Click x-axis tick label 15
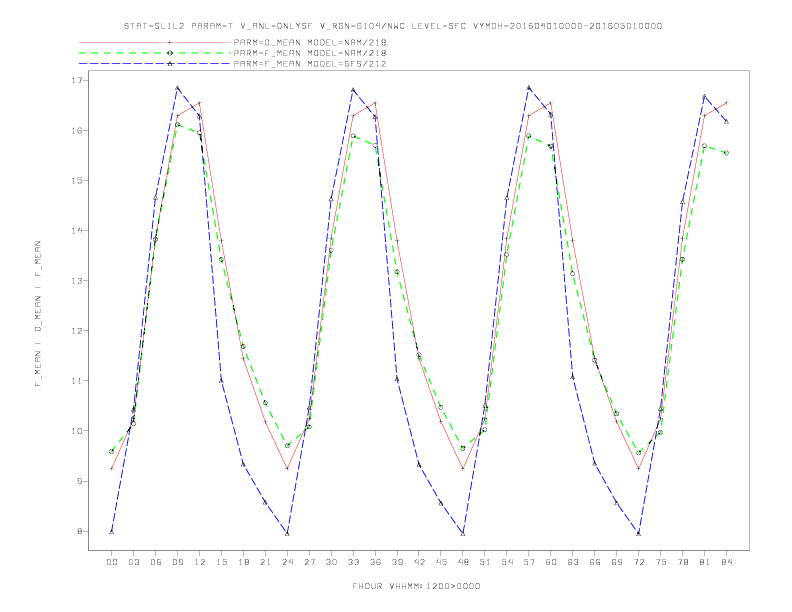 point(221,562)
